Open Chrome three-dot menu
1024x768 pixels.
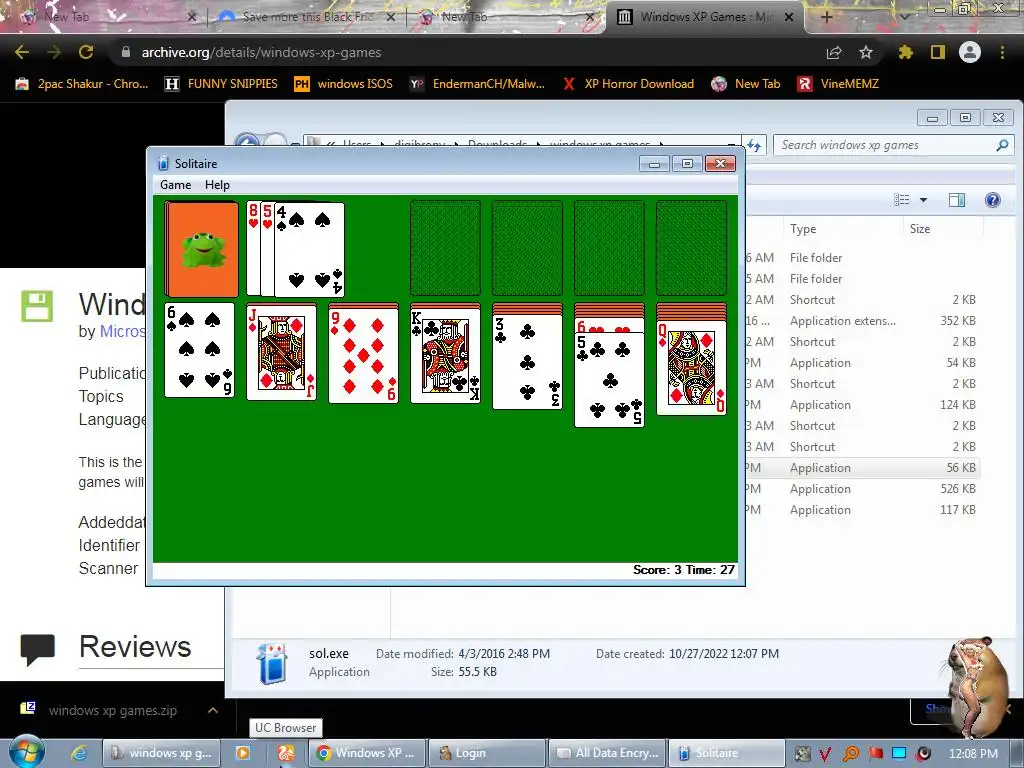1002,52
